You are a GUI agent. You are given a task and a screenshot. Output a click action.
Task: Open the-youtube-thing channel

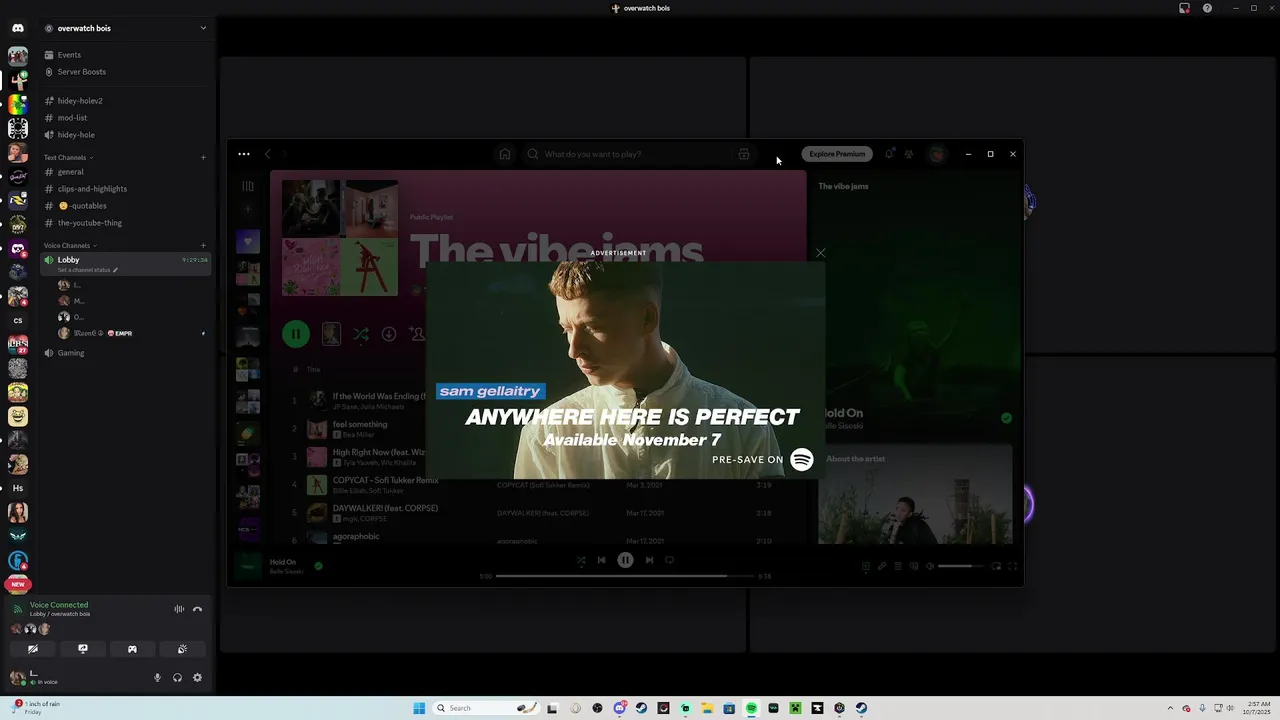[x=90, y=223]
